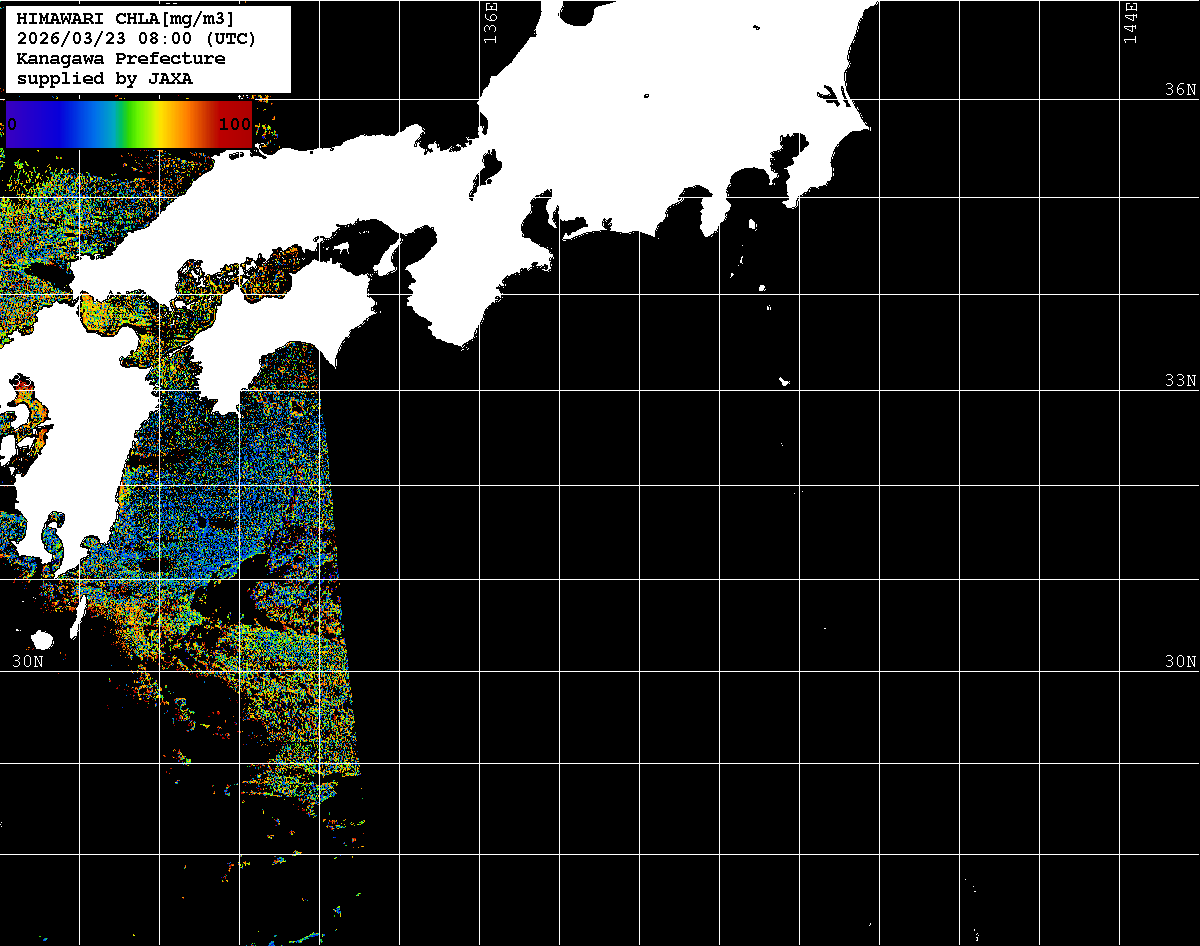
Task: Click the green section of the colorbar
Action: point(128,124)
